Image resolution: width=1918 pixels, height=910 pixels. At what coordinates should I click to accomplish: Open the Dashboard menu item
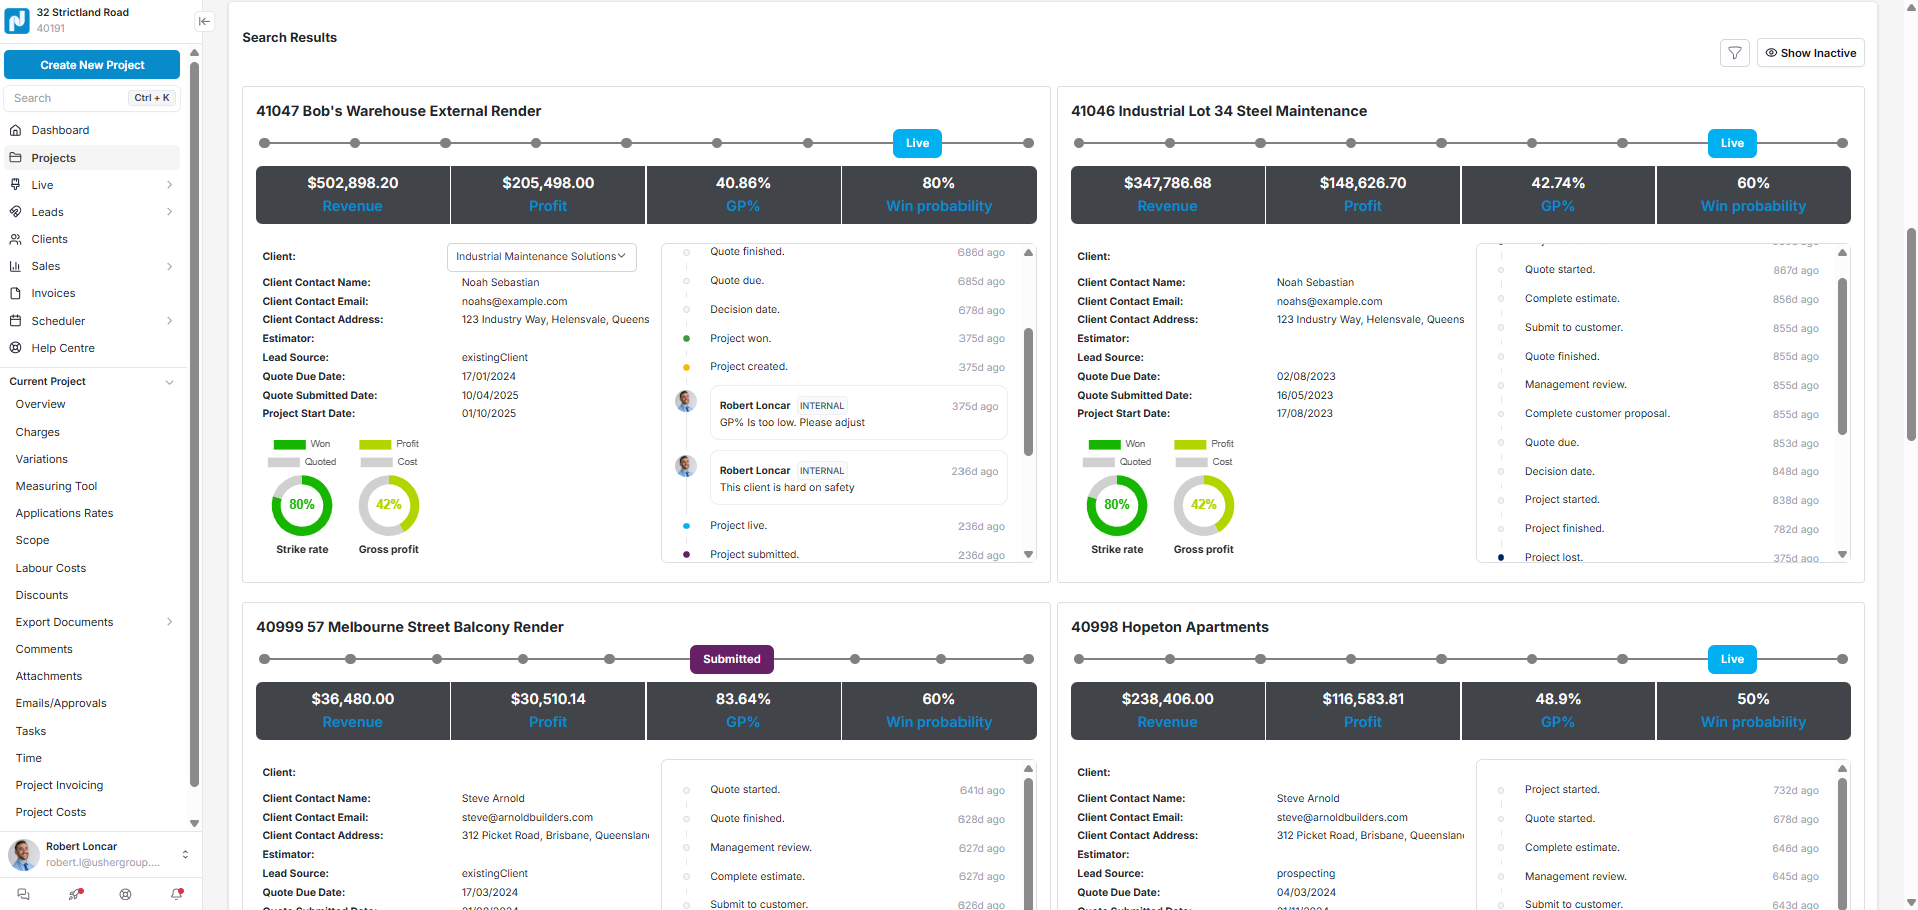click(60, 130)
